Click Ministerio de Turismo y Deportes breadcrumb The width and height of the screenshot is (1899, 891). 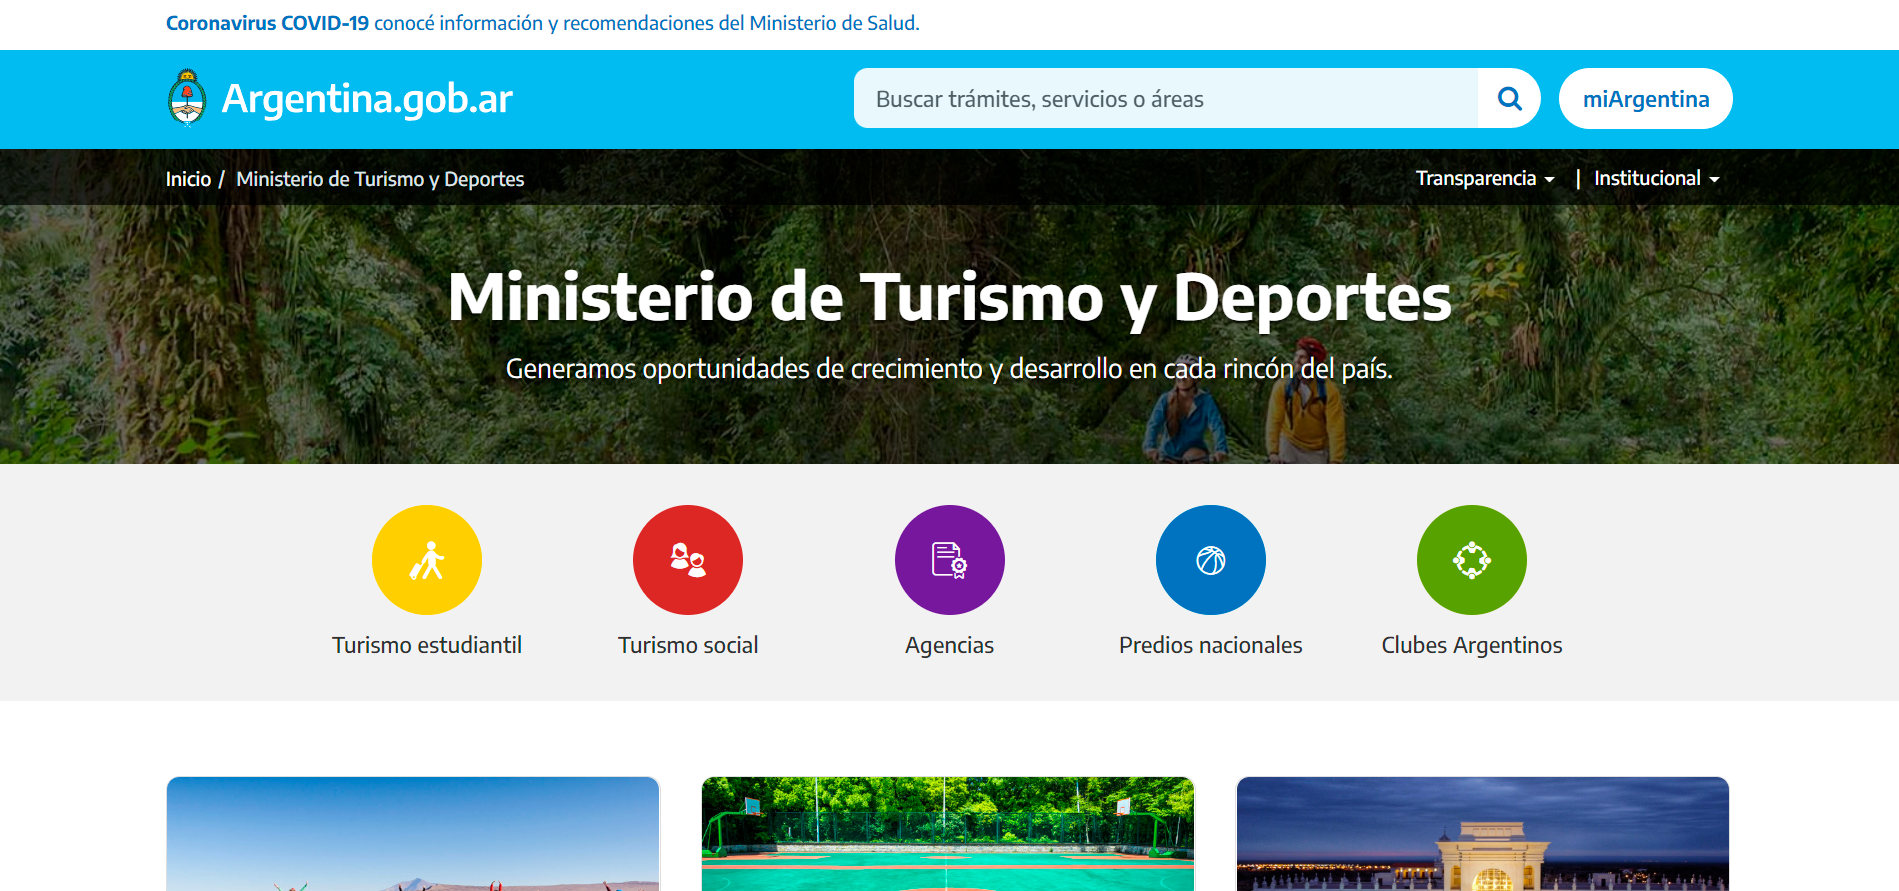[380, 179]
